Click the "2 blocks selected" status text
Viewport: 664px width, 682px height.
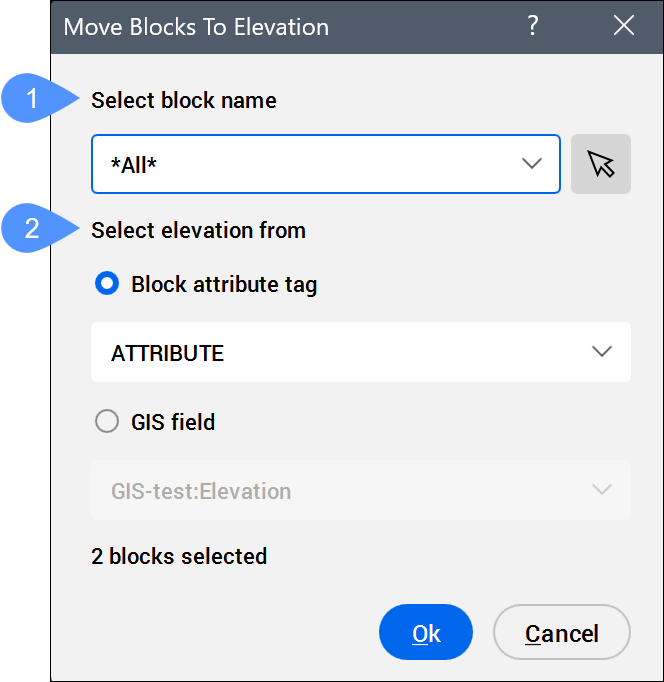coord(179,556)
